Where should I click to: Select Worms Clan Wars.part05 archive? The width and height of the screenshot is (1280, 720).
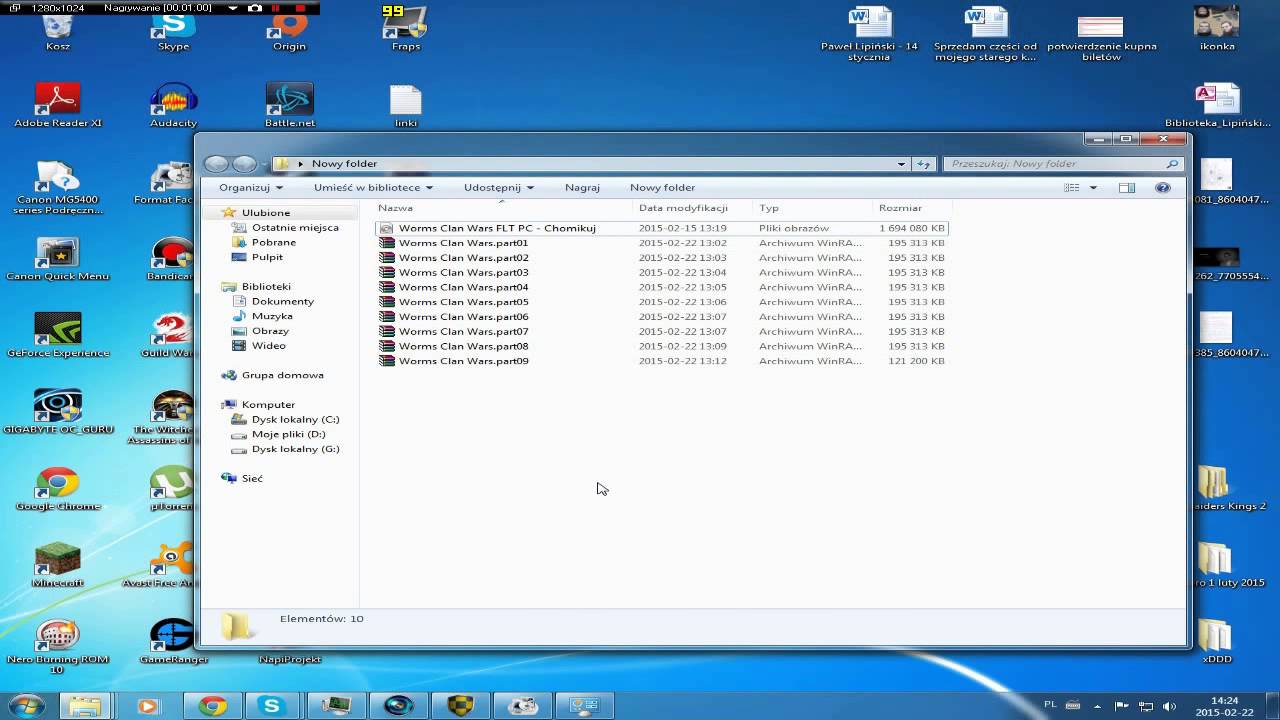click(661, 302)
